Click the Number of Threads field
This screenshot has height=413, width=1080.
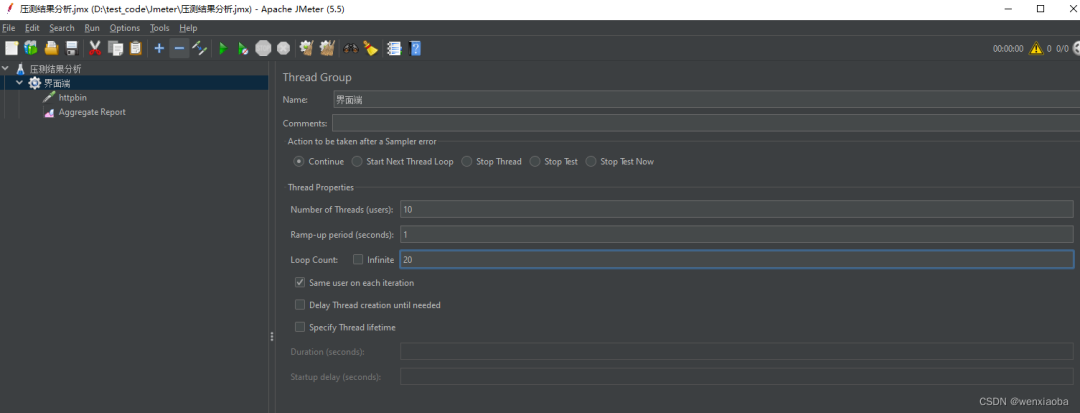[x=736, y=209]
